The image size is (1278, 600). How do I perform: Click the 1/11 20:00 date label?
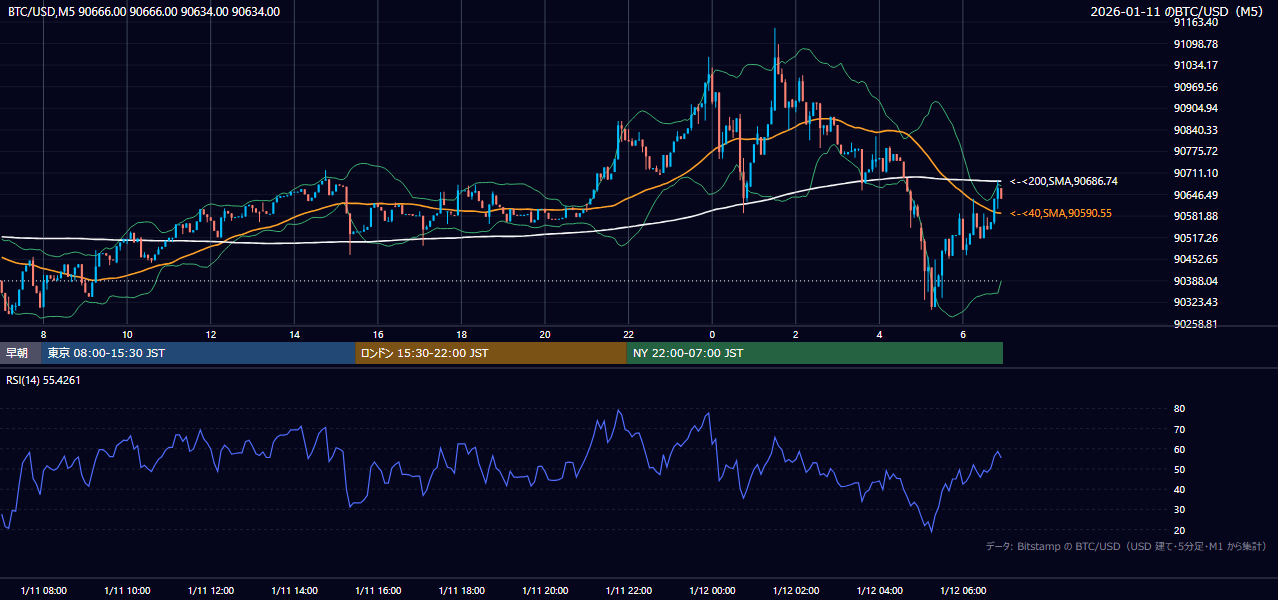pos(545,591)
